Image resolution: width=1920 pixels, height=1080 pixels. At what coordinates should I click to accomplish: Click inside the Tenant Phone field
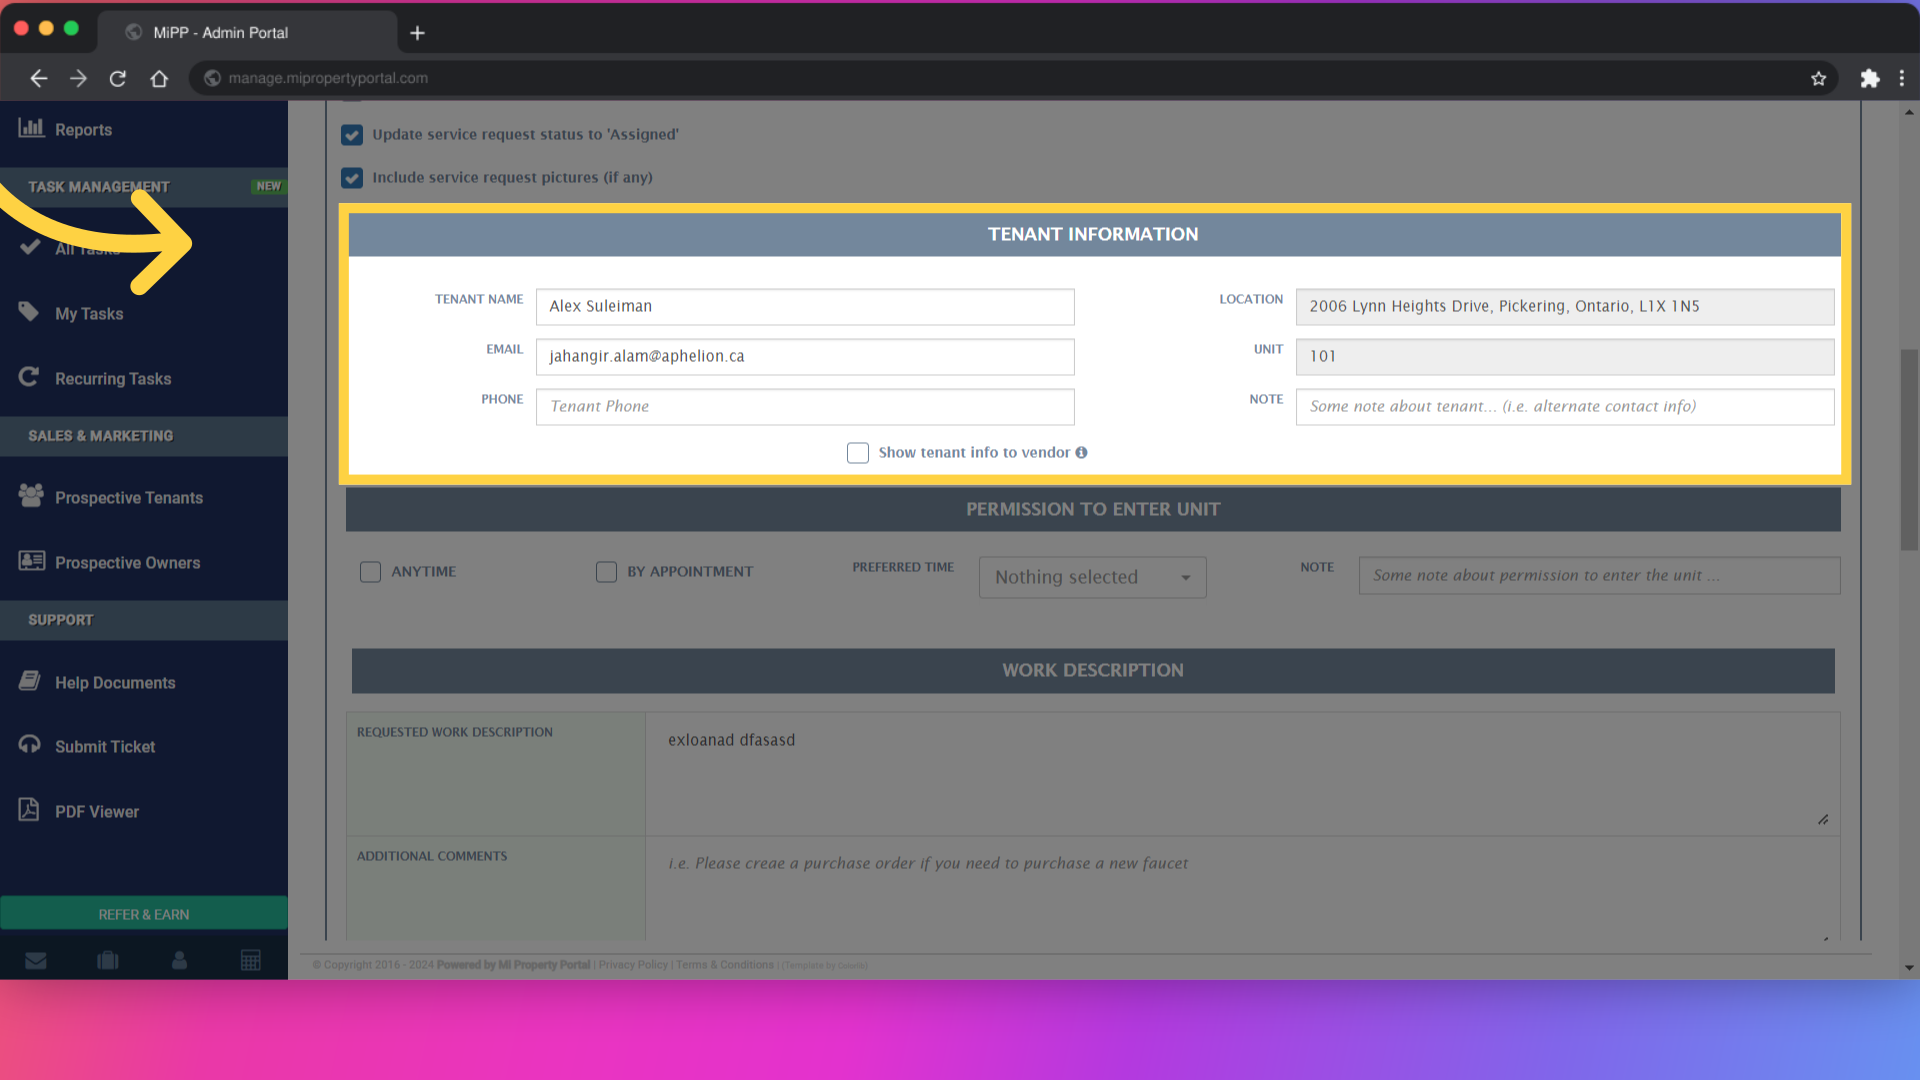coord(805,407)
